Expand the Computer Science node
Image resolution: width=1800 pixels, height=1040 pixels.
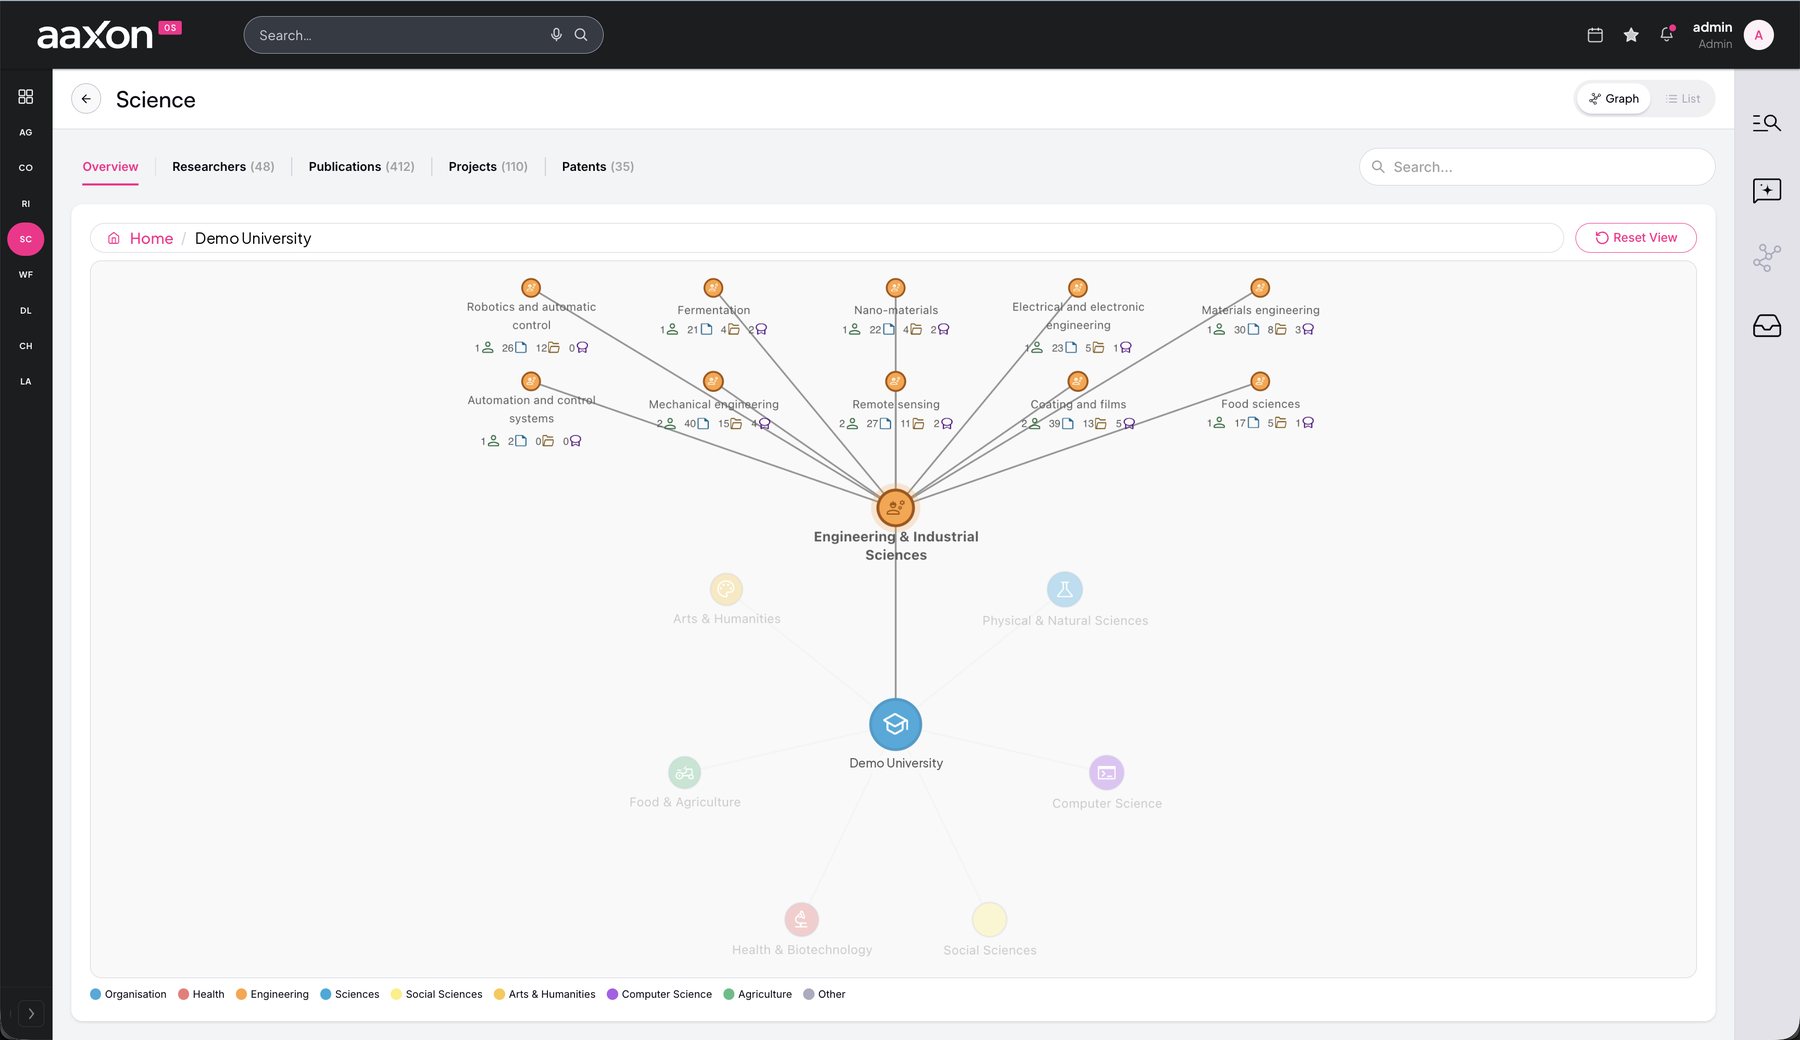(x=1106, y=772)
